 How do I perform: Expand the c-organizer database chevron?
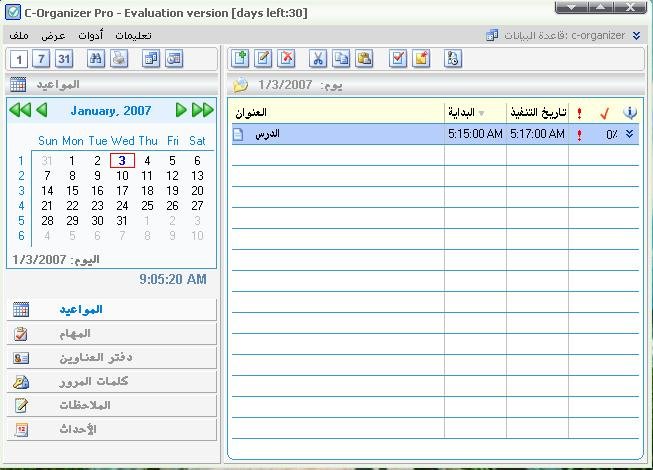click(x=636, y=36)
